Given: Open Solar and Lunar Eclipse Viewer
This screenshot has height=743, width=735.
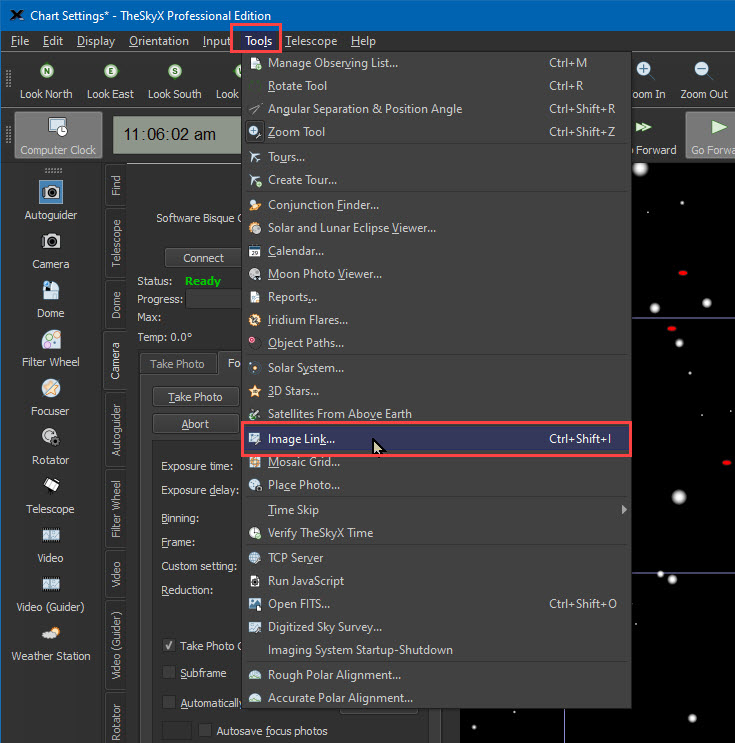Looking at the screenshot, I should point(436,228).
